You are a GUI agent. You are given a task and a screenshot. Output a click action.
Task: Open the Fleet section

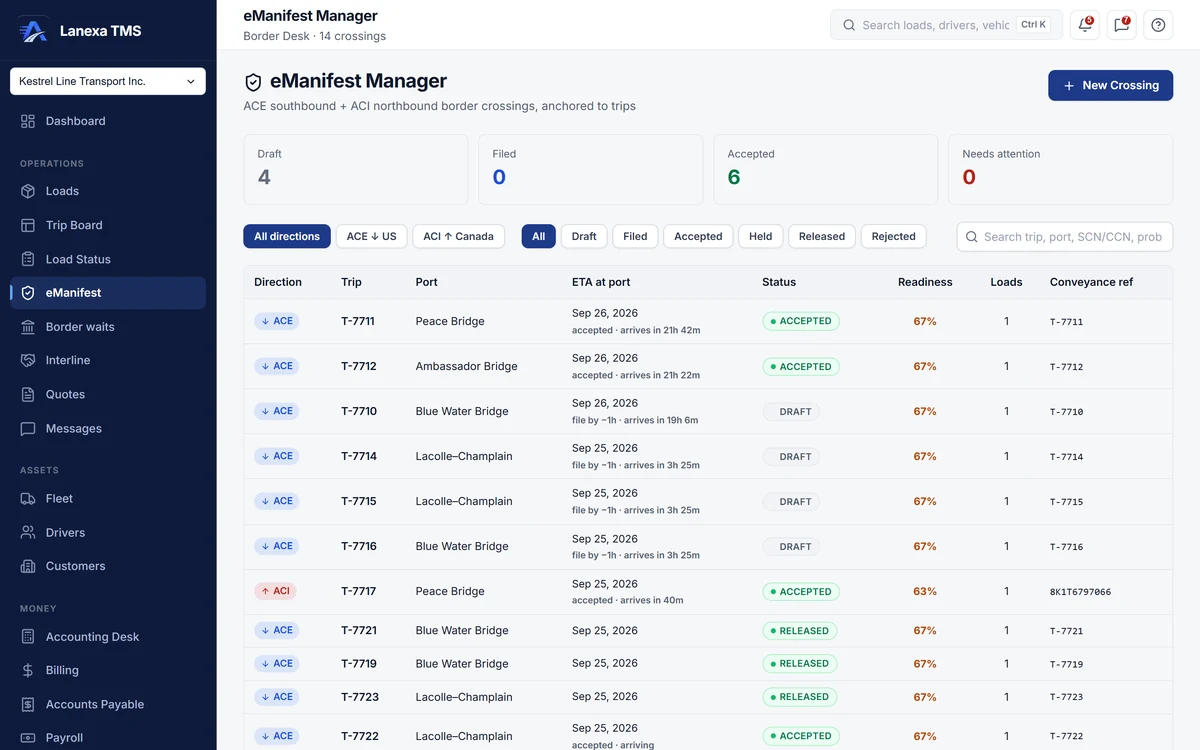click(108, 498)
